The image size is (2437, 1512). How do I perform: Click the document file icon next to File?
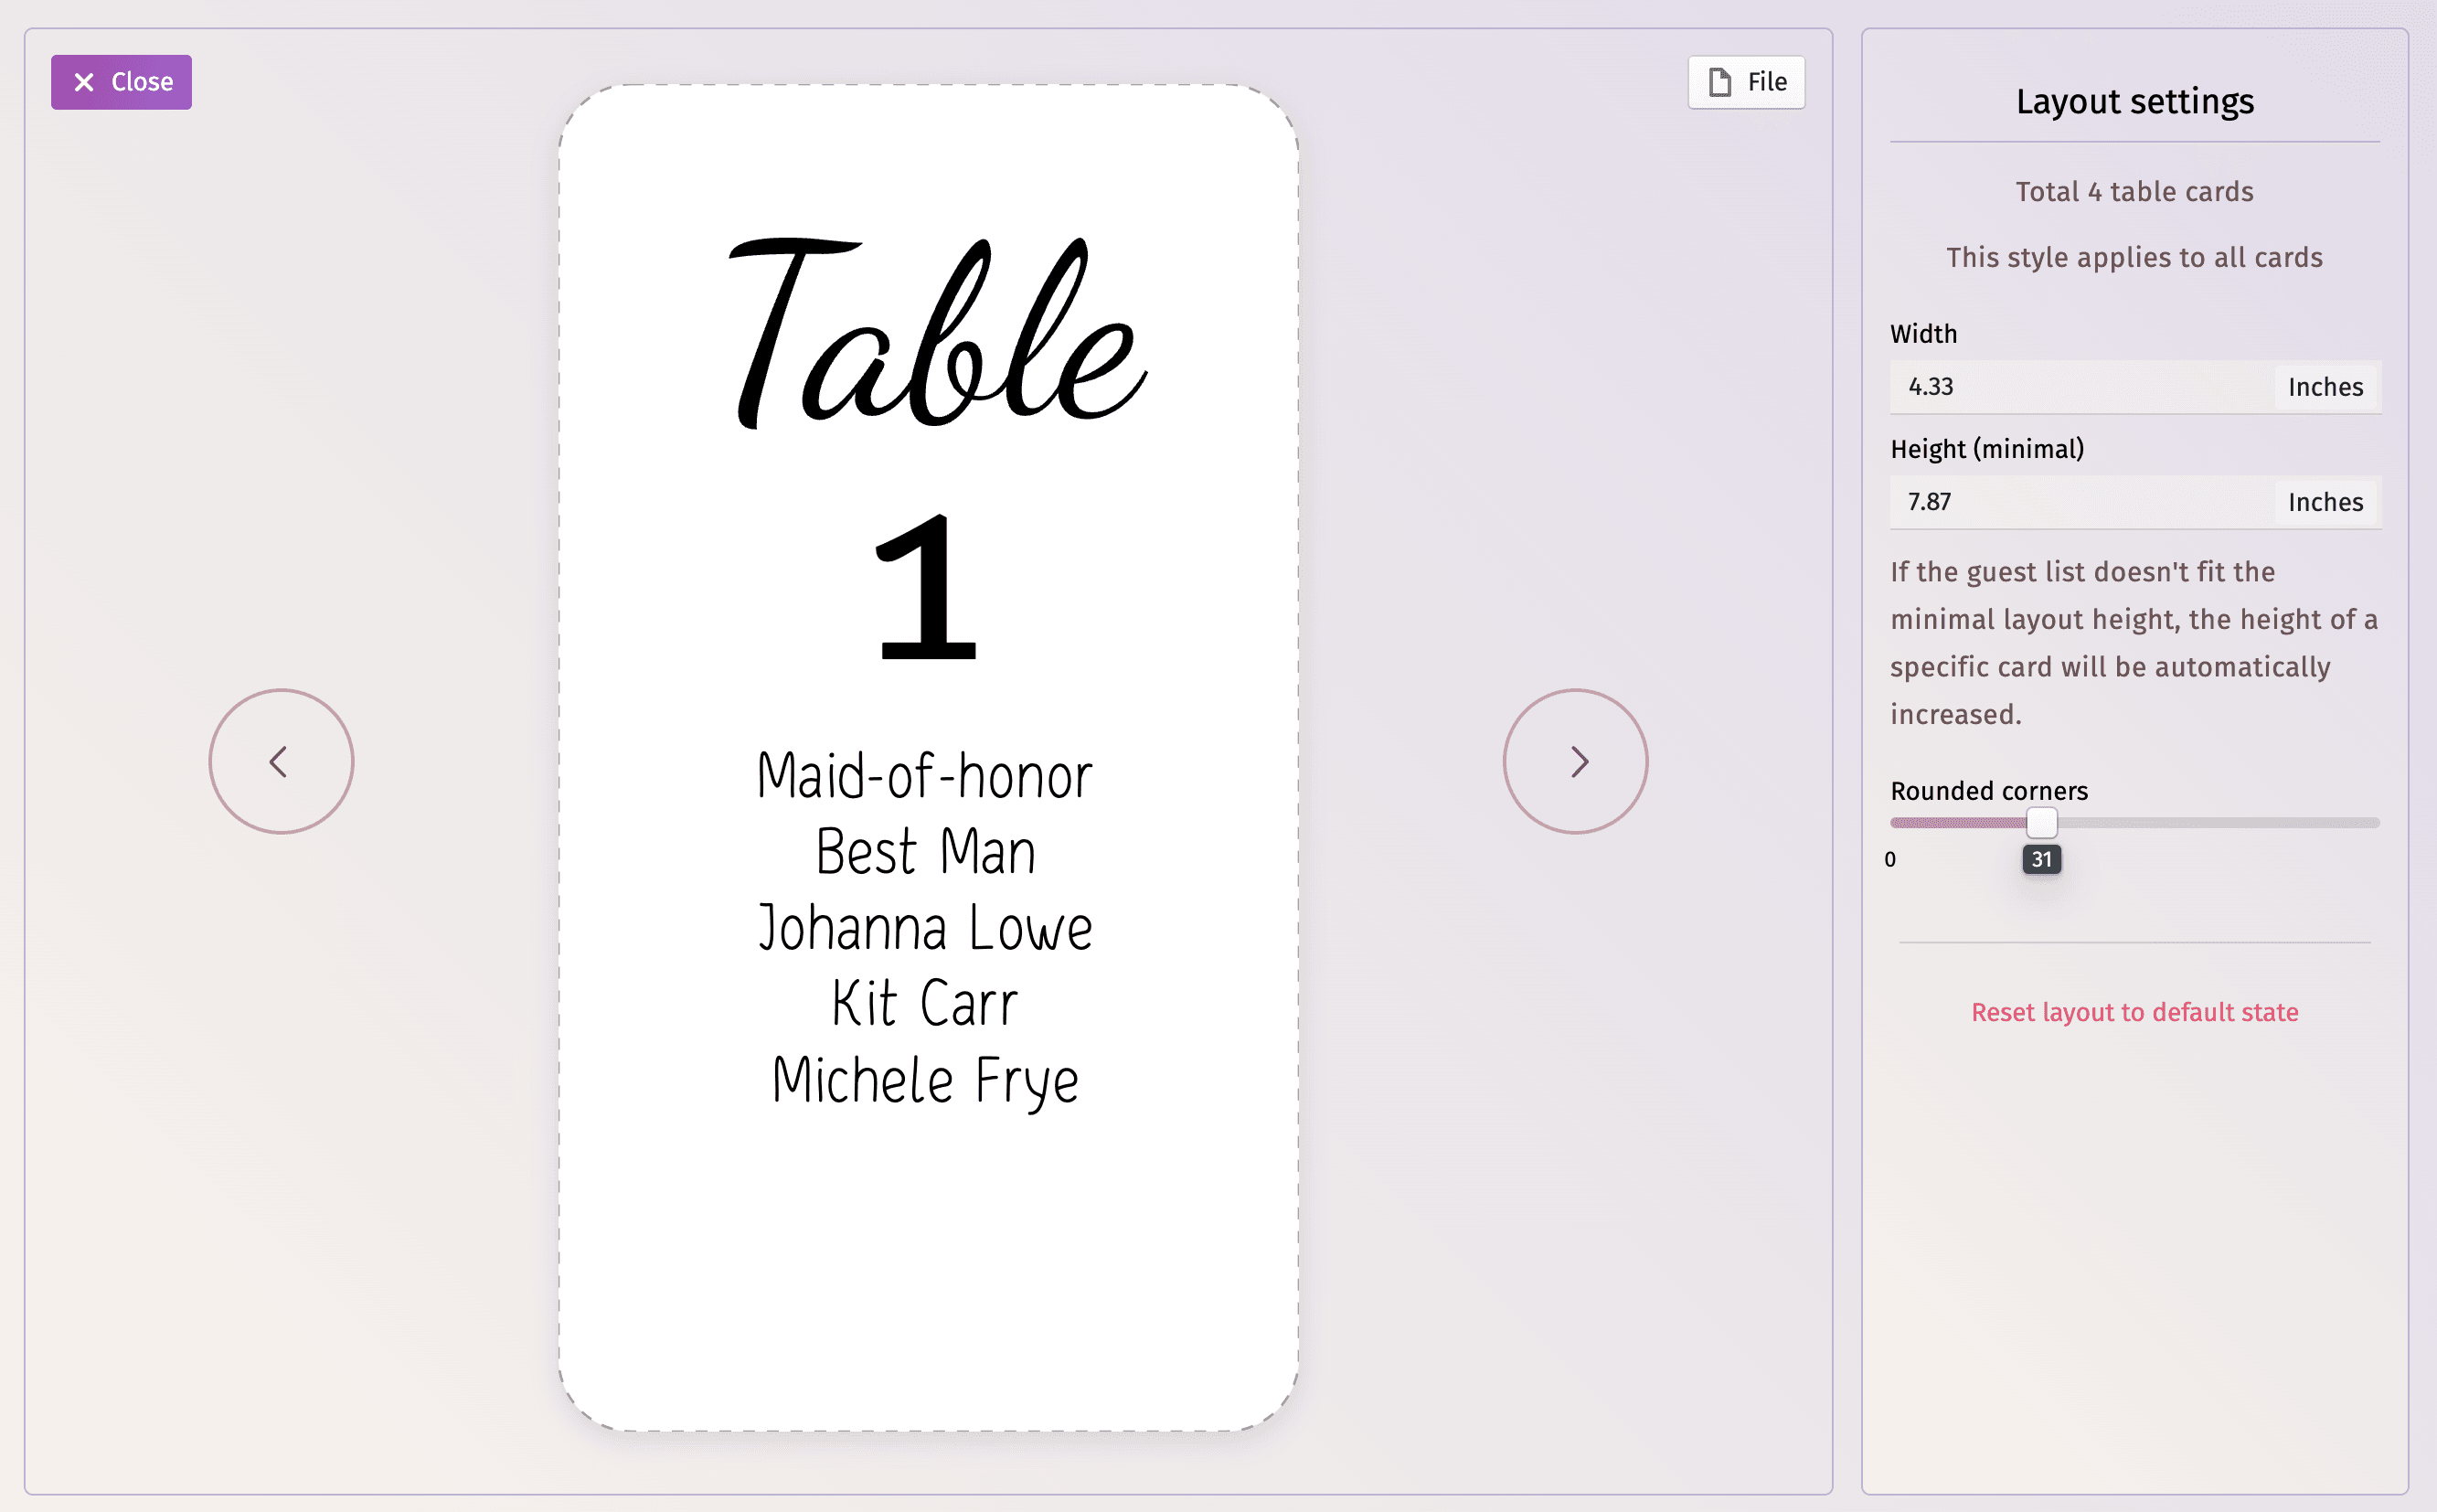[1719, 80]
